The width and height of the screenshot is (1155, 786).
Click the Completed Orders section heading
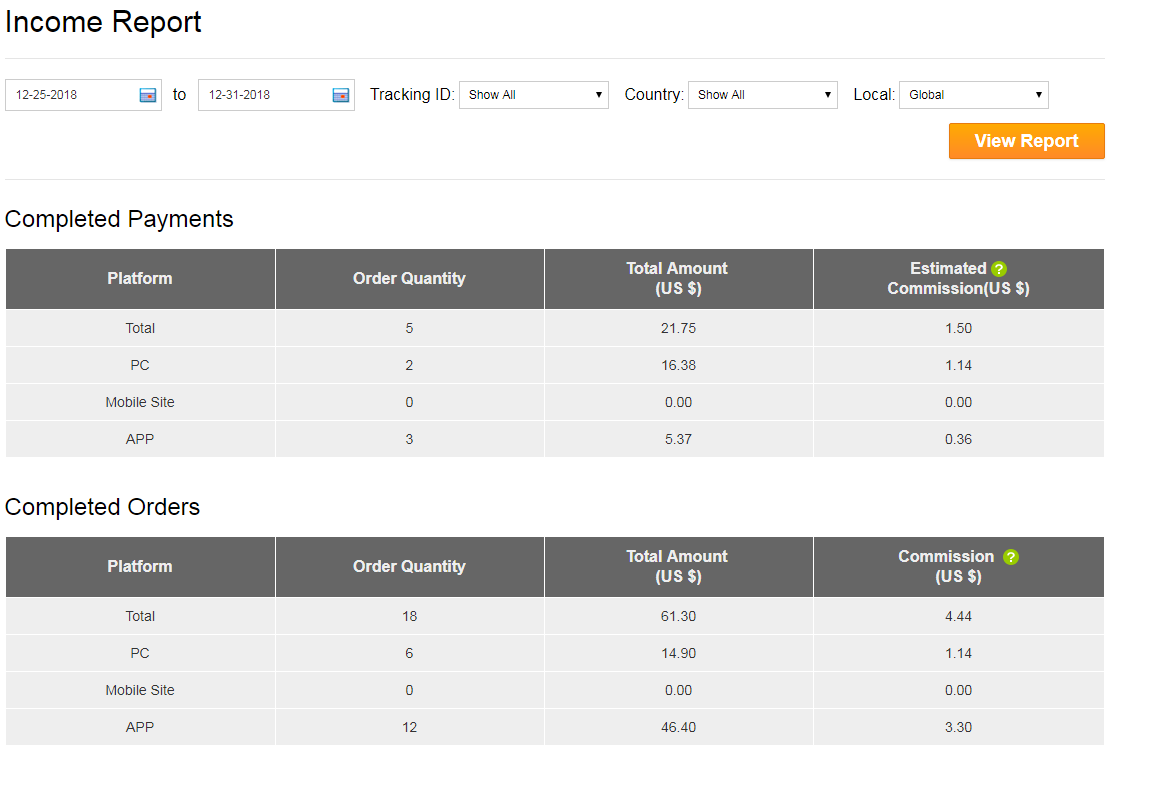tap(103, 507)
